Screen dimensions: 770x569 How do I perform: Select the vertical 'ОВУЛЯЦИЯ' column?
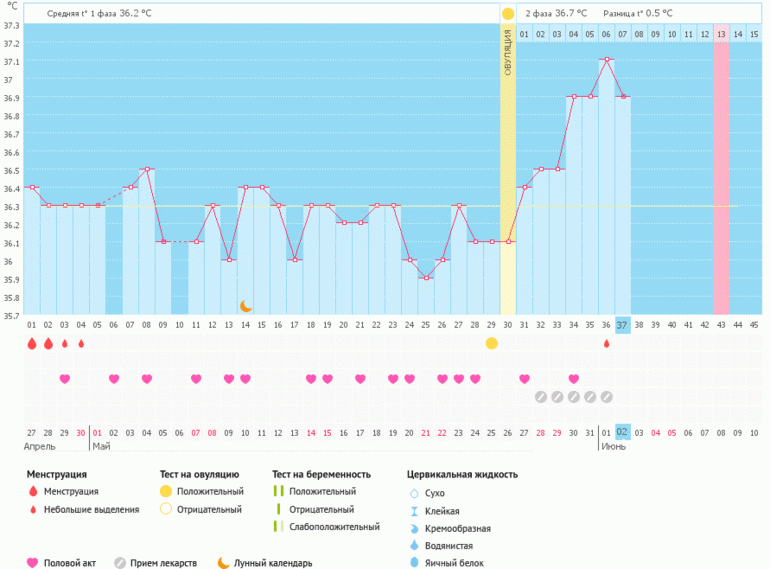tap(508, 170)
